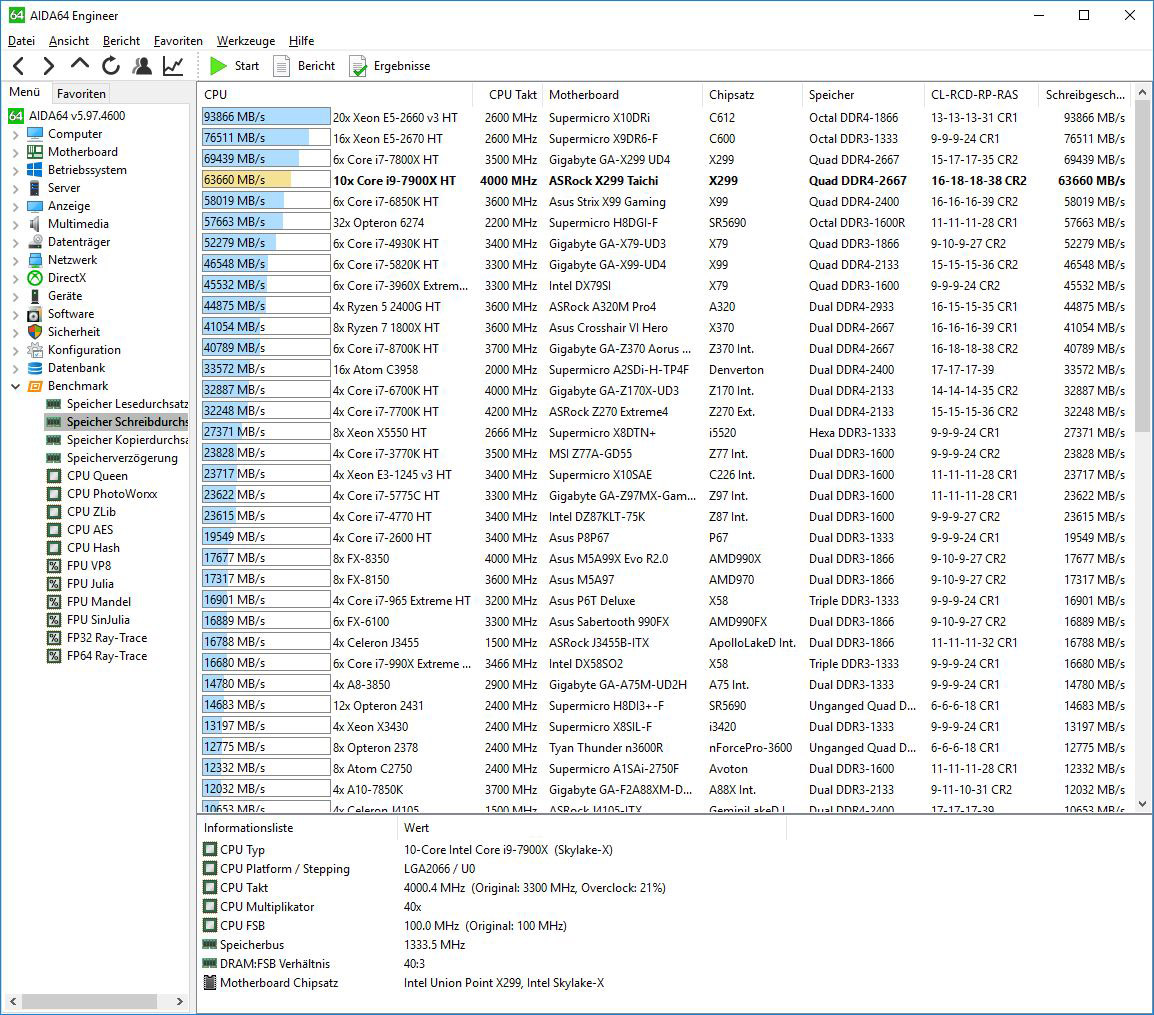Expand the Netzwerk tree node
Viewport: 1154px width, 1015px height.
click(15, 261)
